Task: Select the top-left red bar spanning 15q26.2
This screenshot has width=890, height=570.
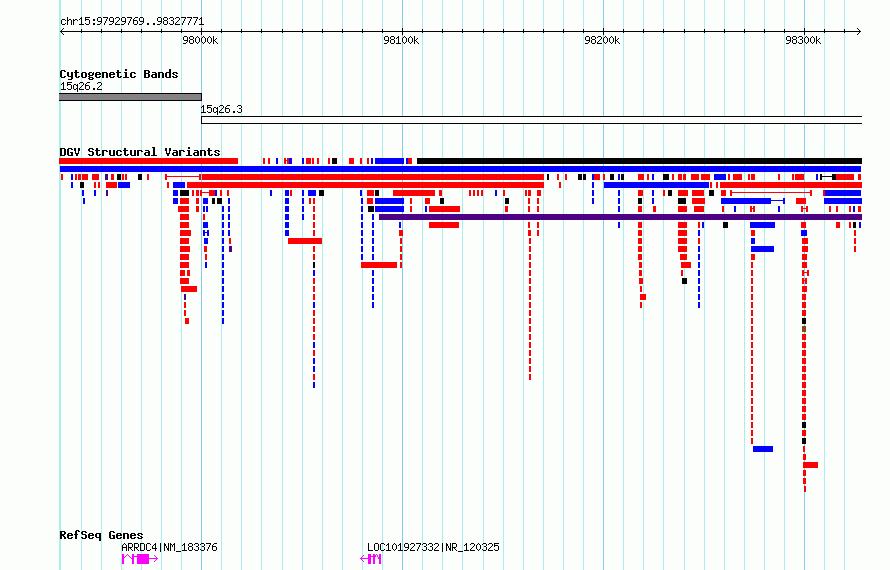Action: click(149, 161)
